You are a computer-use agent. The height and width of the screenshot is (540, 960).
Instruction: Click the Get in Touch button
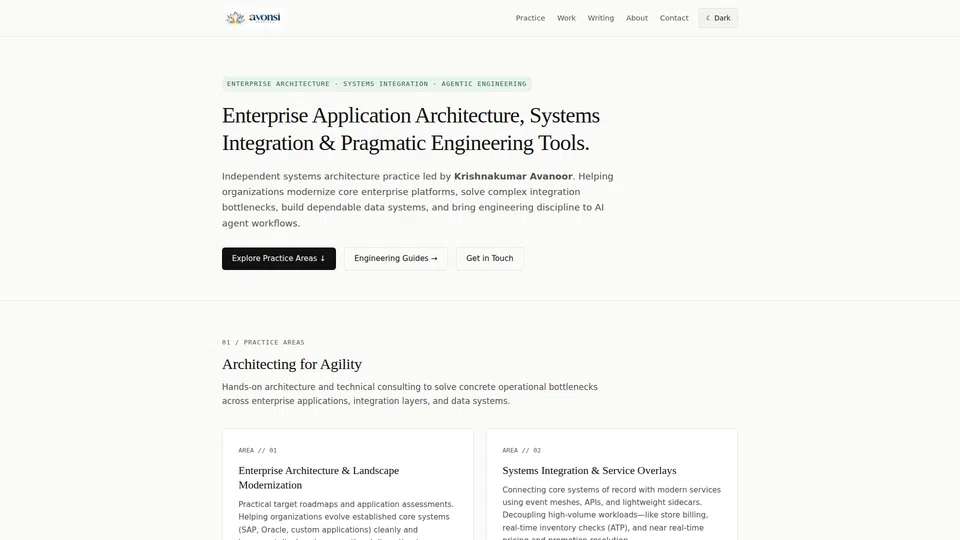coord(489,258)
